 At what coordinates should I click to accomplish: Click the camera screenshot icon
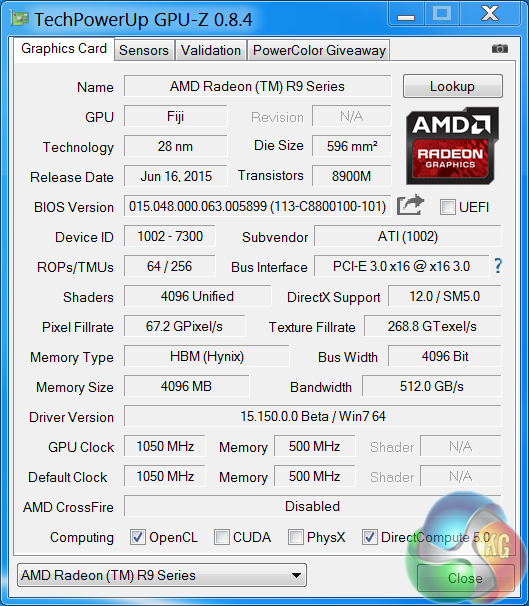click(x=500, y=49)
